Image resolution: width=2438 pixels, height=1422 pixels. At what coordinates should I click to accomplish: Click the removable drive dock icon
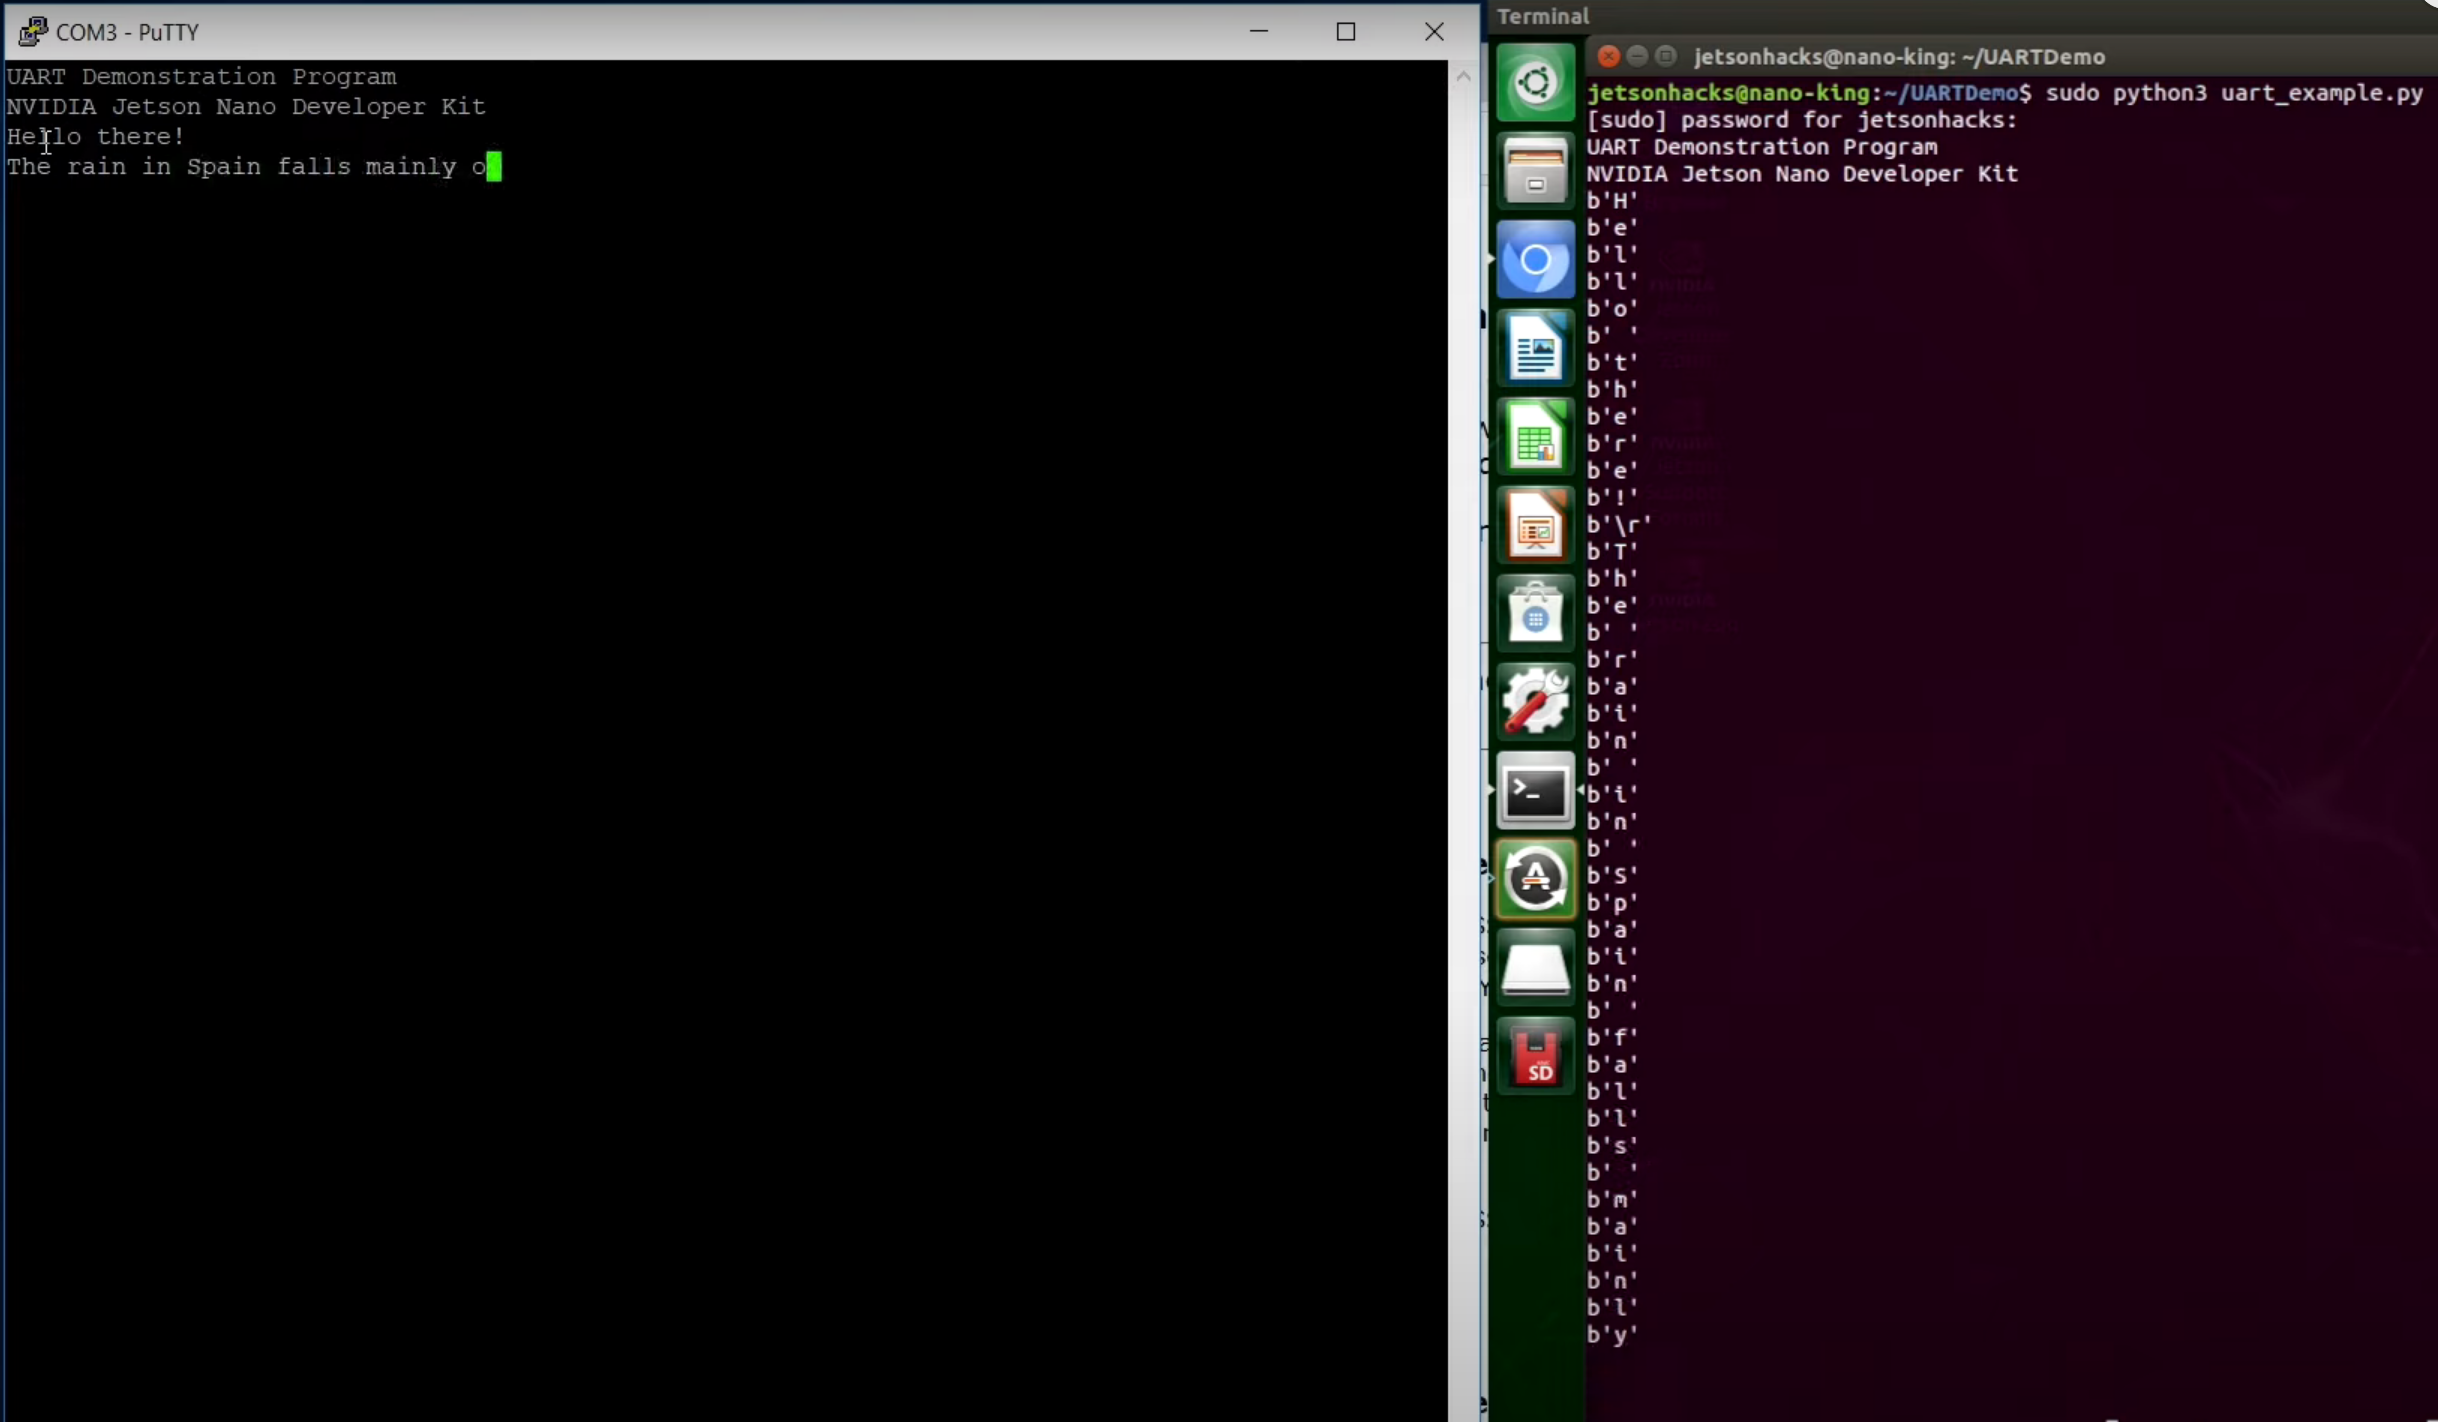pyautogui.click(x=1535, y=968)
